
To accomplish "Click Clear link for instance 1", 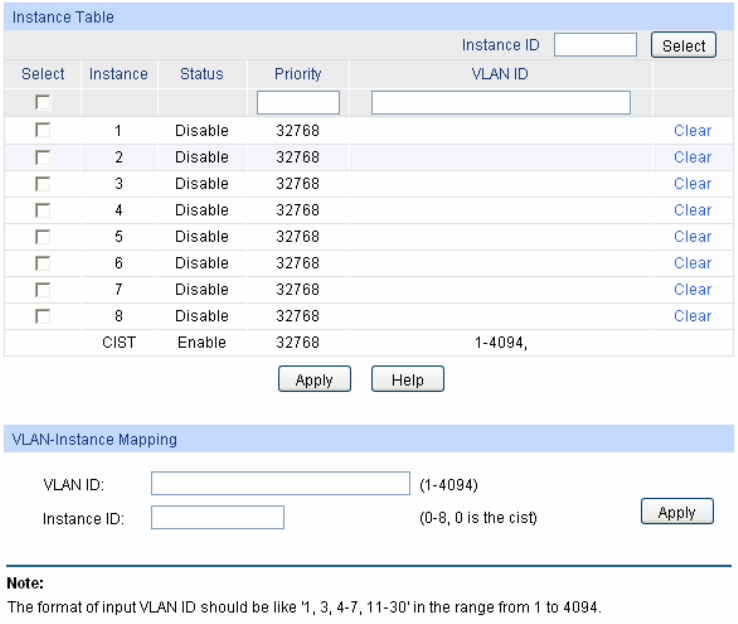I will 692,130.
